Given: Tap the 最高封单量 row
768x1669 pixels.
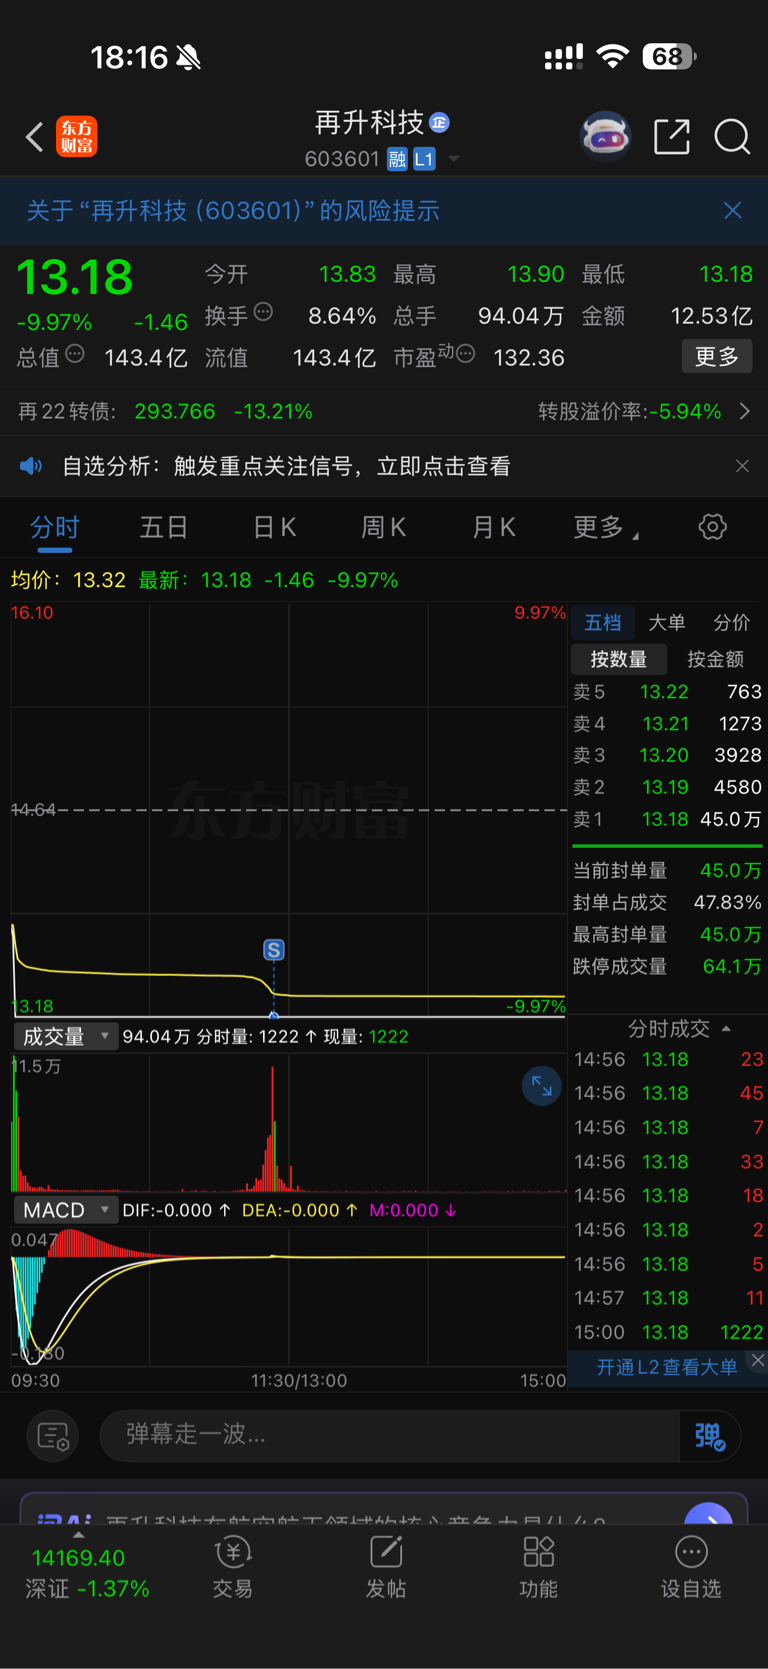Looking at the screenshot, I should point(667,935).
